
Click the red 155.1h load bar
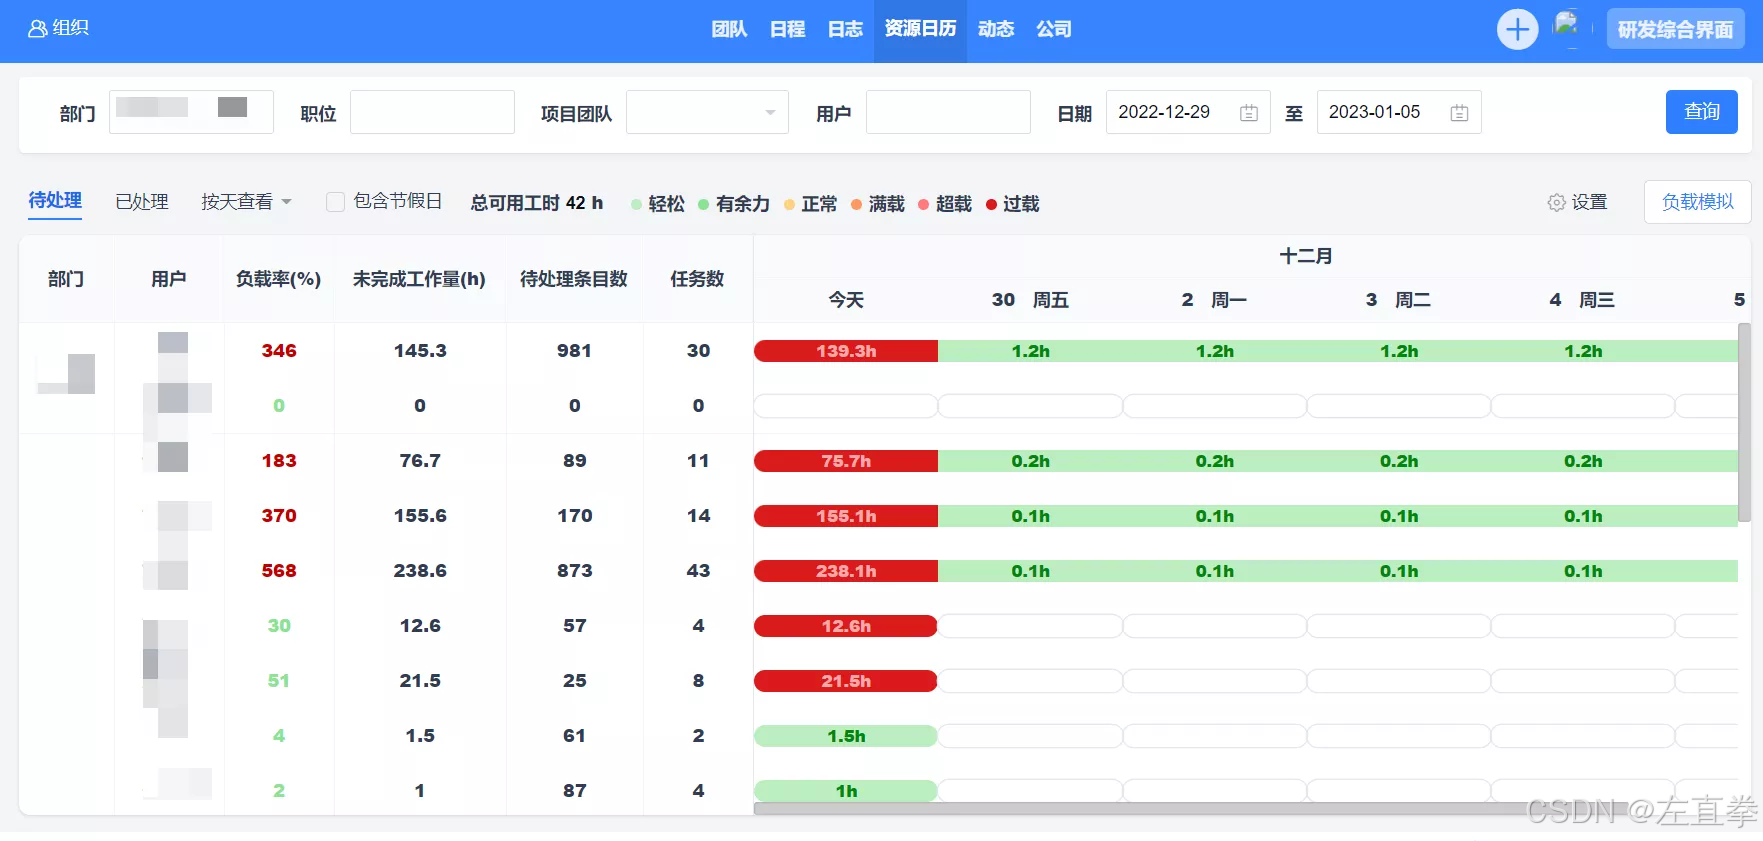pos(846,516)
